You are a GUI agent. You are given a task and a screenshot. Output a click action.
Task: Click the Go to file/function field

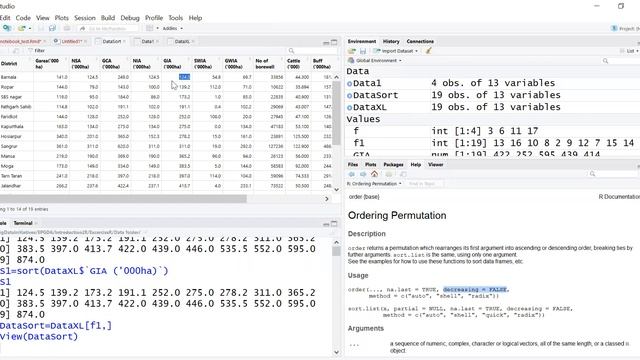click(x=109, y=29)
